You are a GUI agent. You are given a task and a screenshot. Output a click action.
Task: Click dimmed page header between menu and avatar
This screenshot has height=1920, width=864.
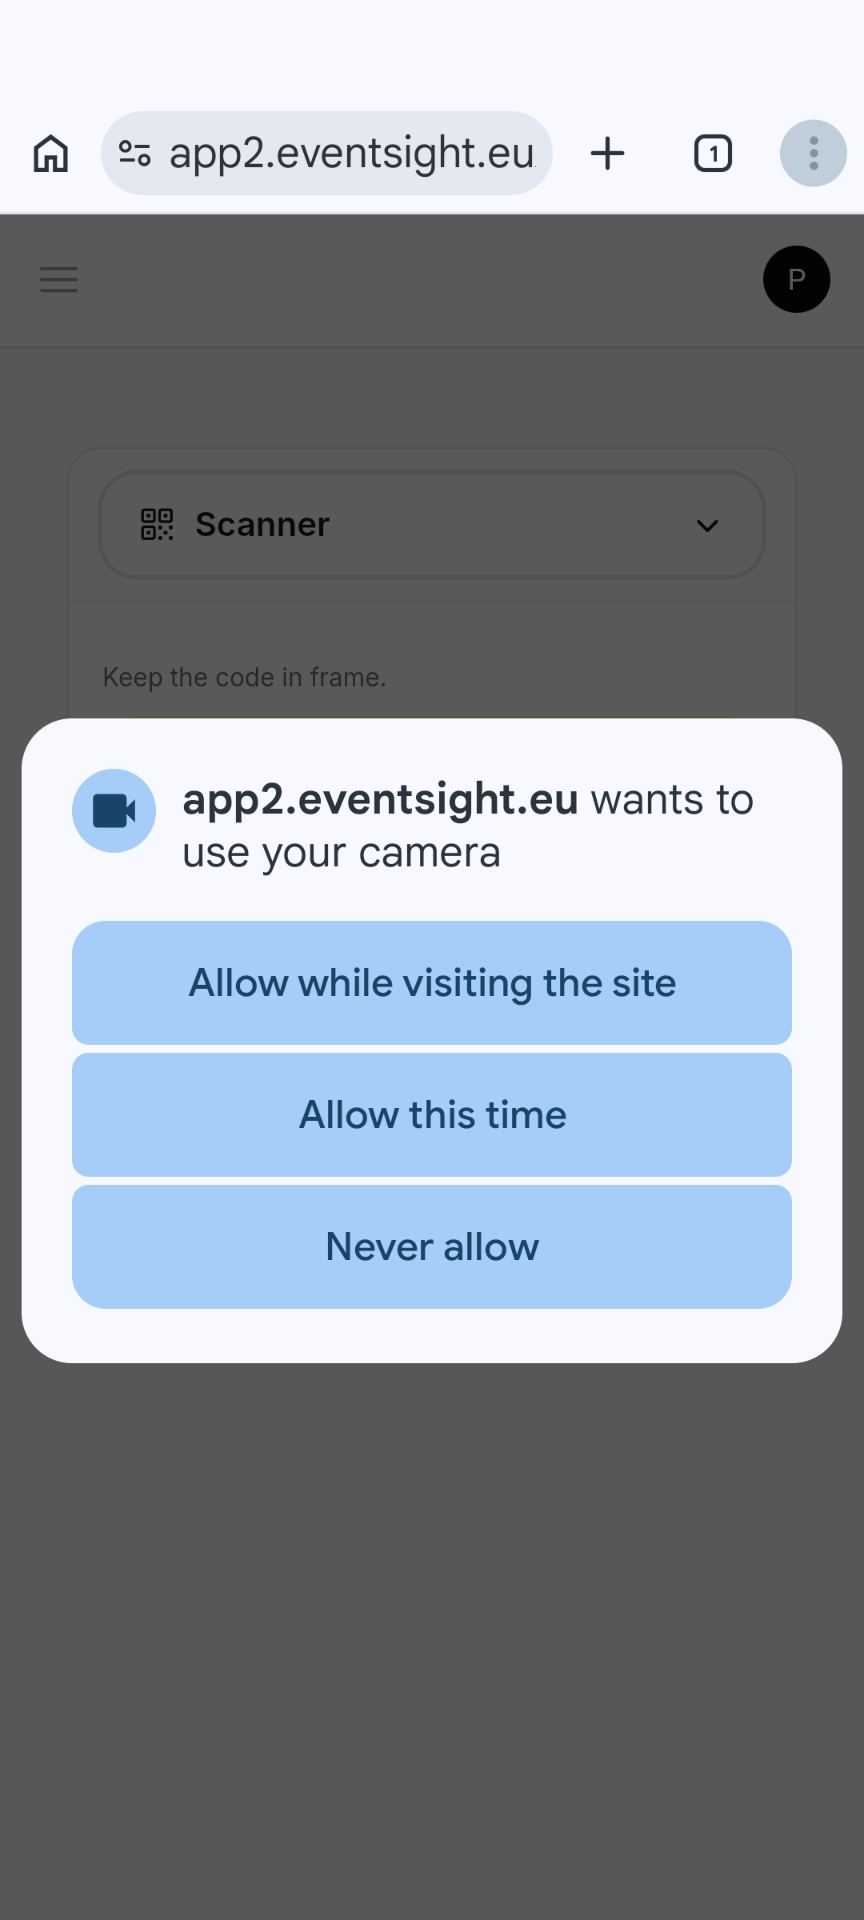pos(420,280)
